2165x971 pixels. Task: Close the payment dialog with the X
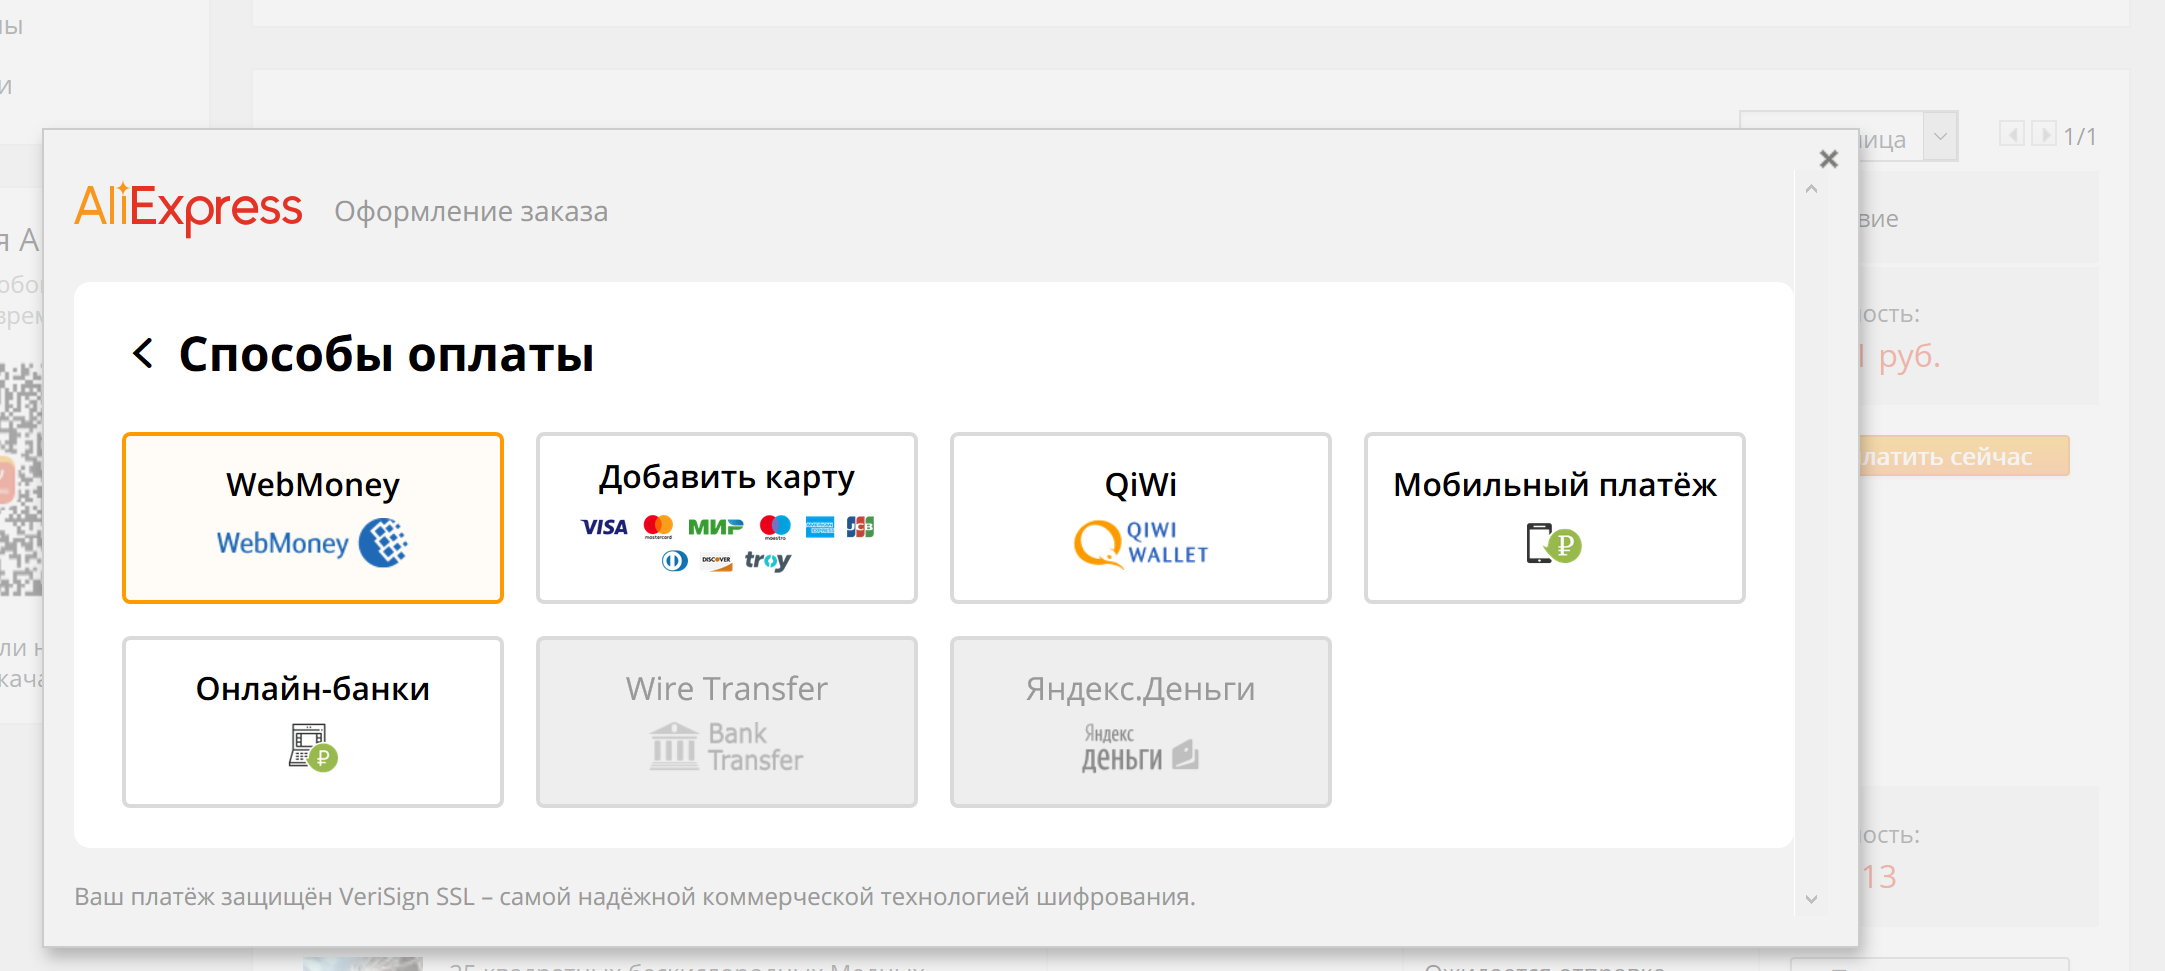pos(1829,159)
